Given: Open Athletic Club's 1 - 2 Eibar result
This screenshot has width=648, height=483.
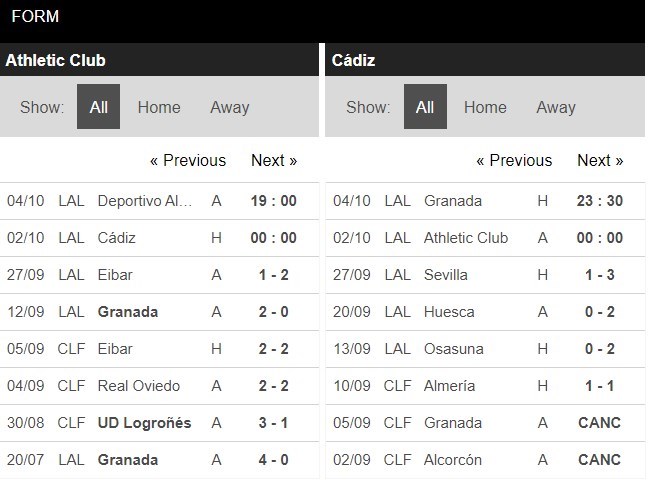Looking at the screenshot, I should (273, 275).
